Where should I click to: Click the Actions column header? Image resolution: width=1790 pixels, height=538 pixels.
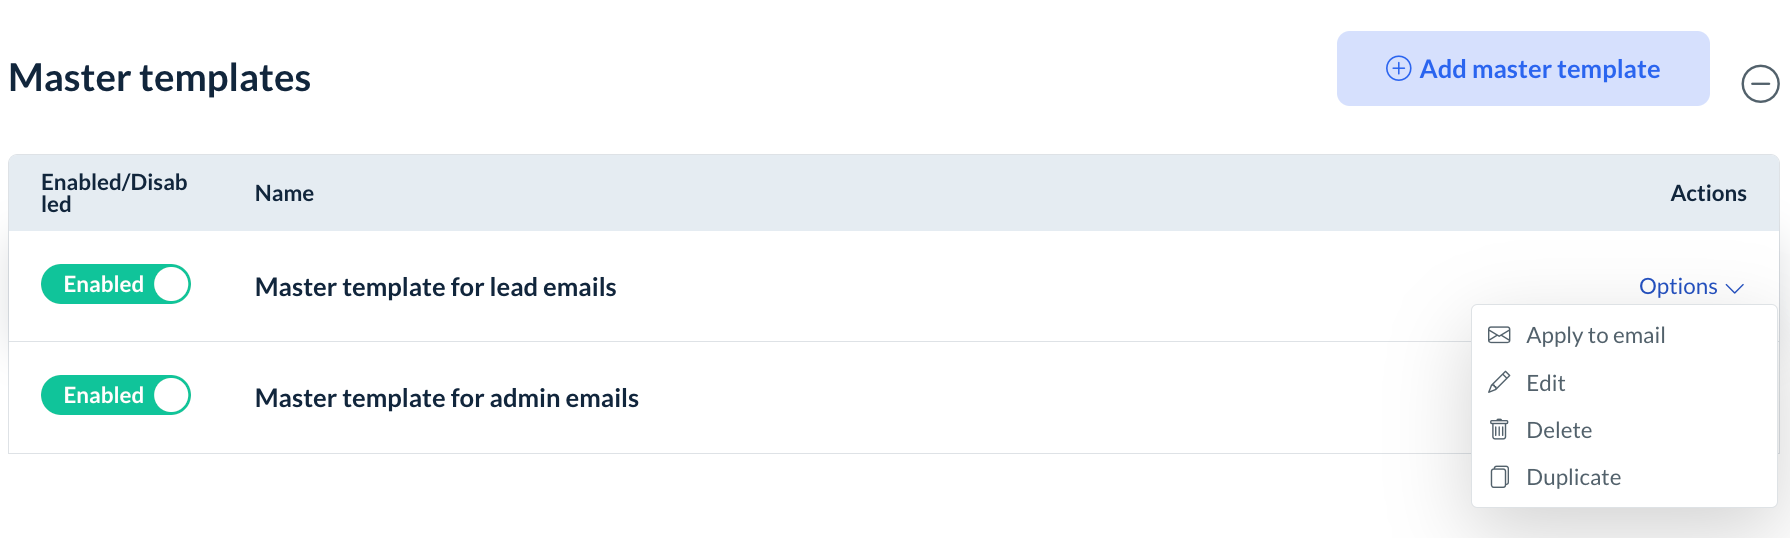coord(1708,193)
